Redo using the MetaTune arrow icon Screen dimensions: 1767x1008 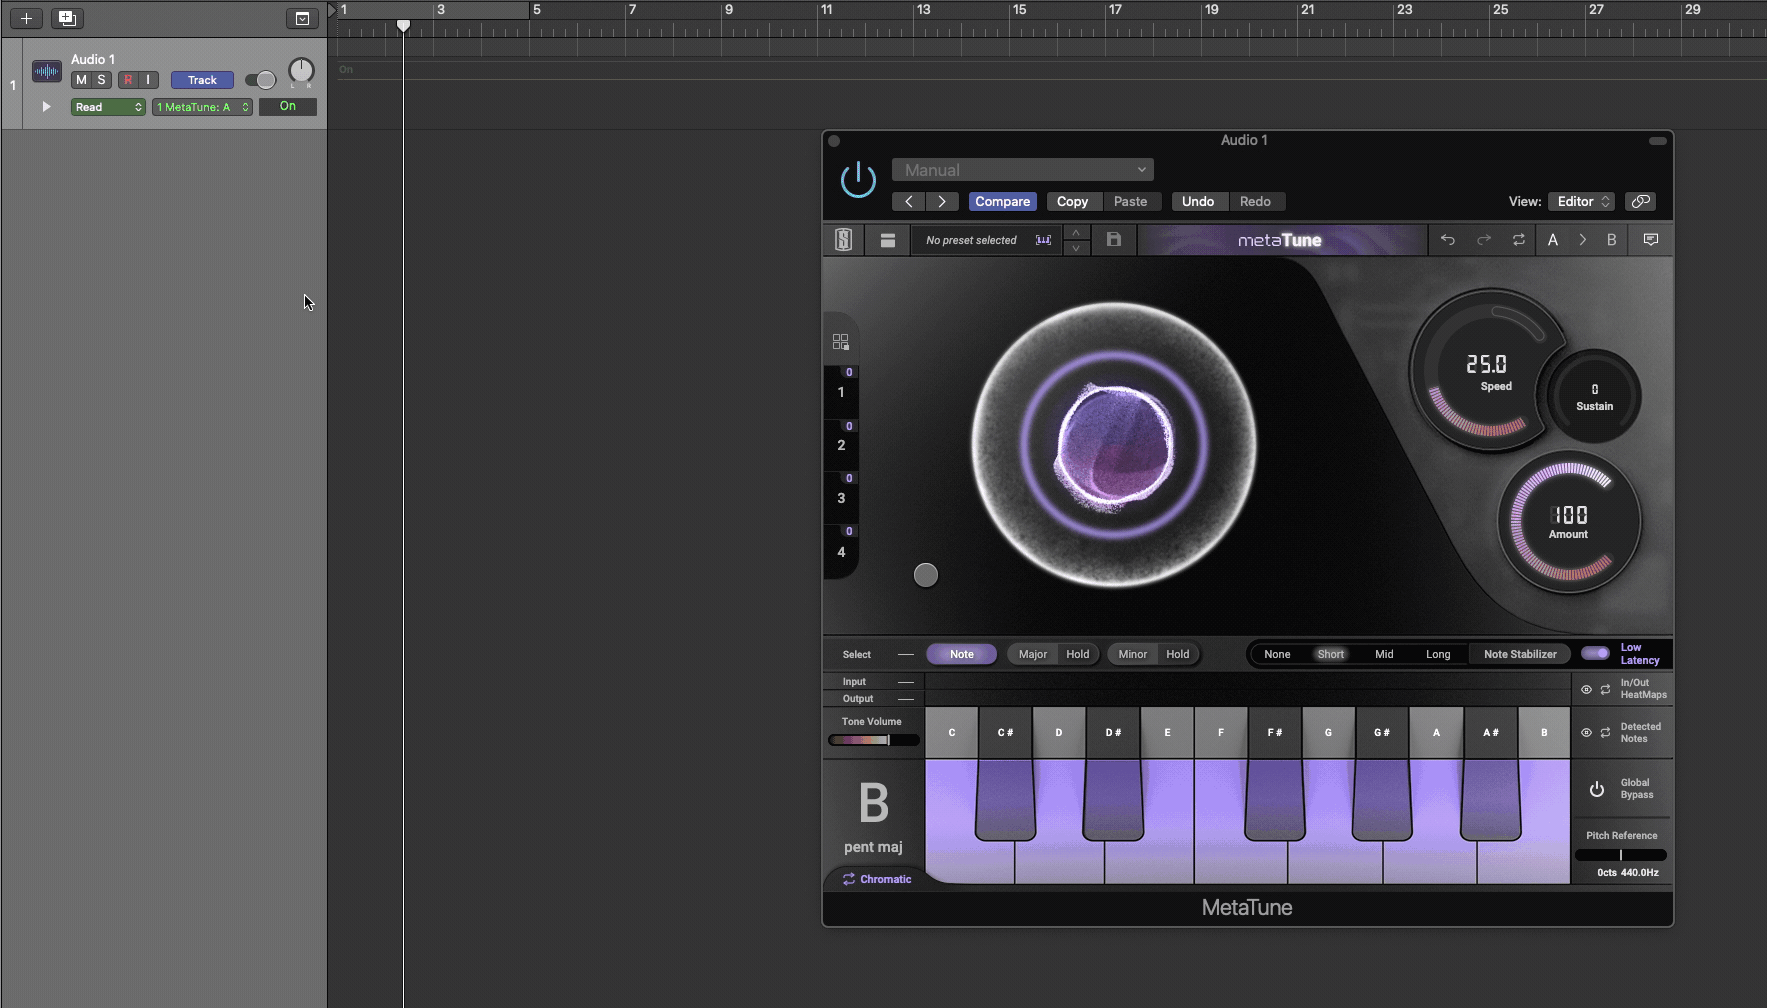click(1484, 240)
